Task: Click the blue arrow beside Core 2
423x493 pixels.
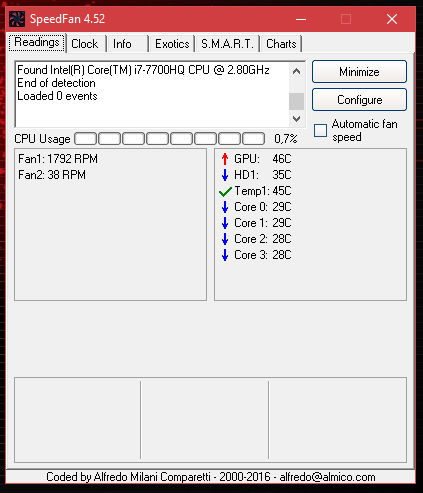Action: tap(225, 239)
